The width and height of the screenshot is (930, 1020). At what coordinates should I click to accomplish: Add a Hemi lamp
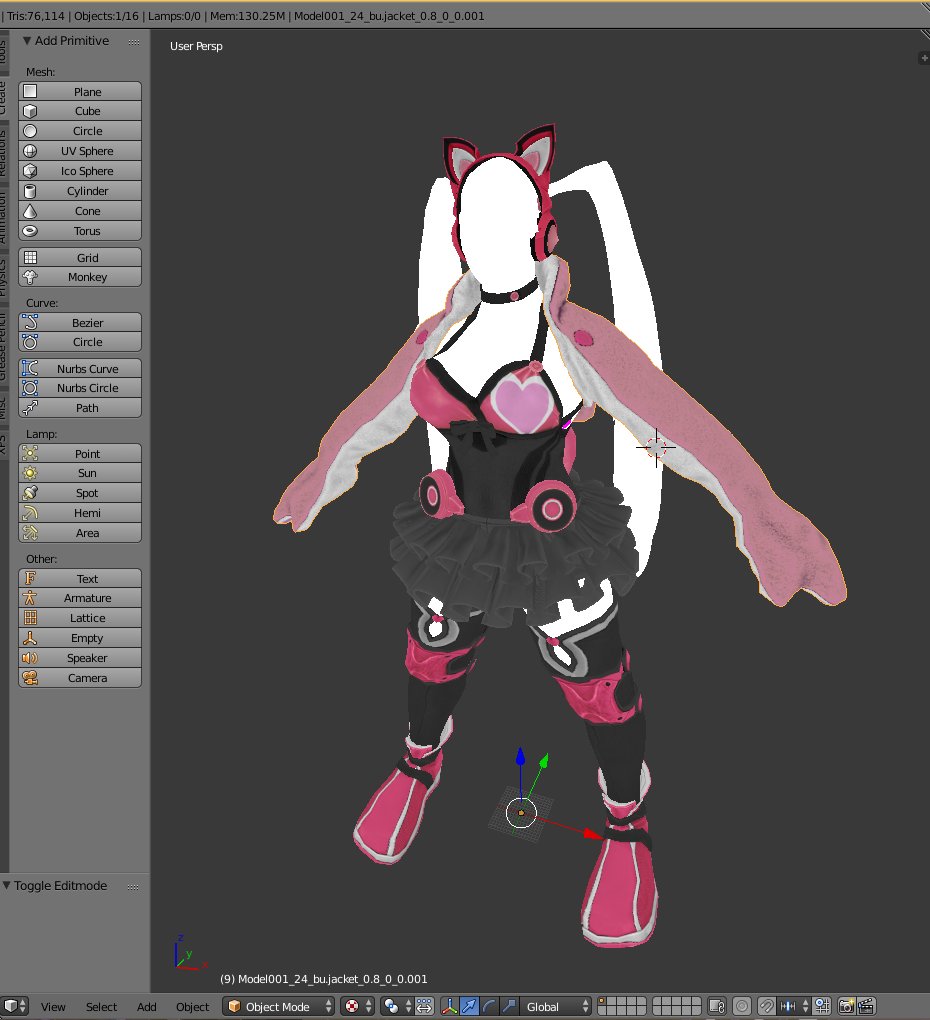[80, 513]
